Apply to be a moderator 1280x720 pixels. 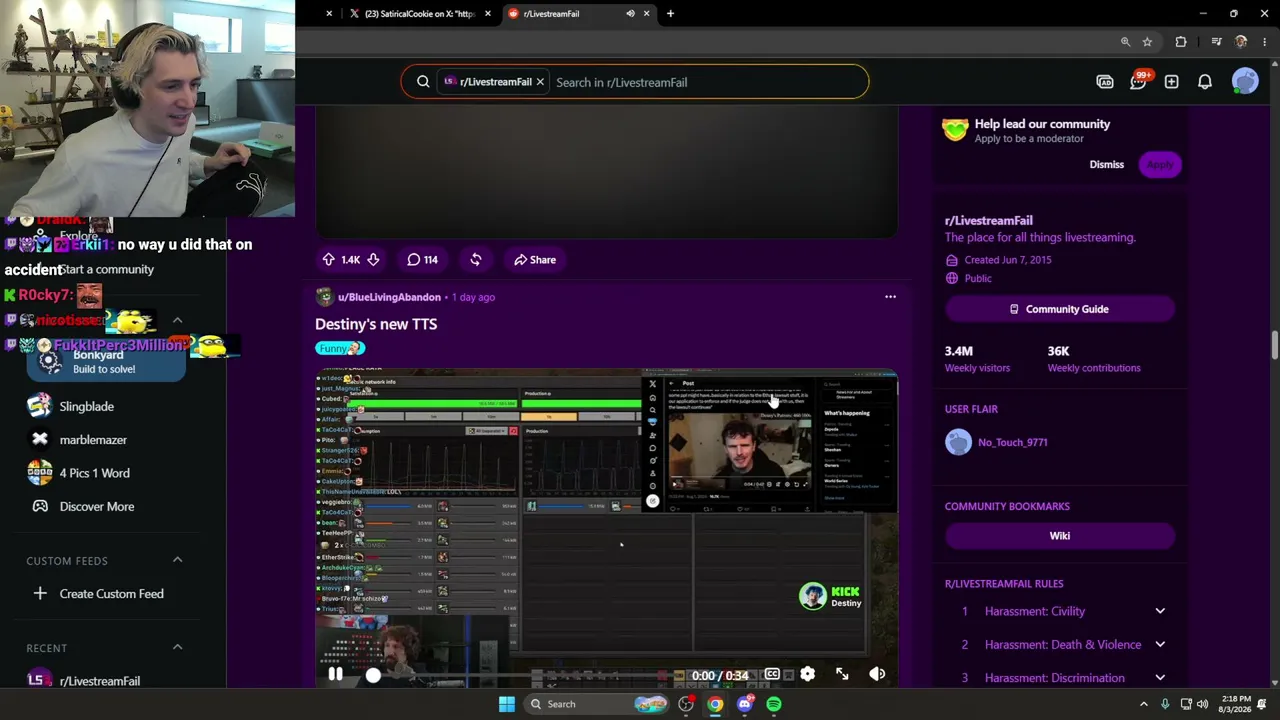1160,165
